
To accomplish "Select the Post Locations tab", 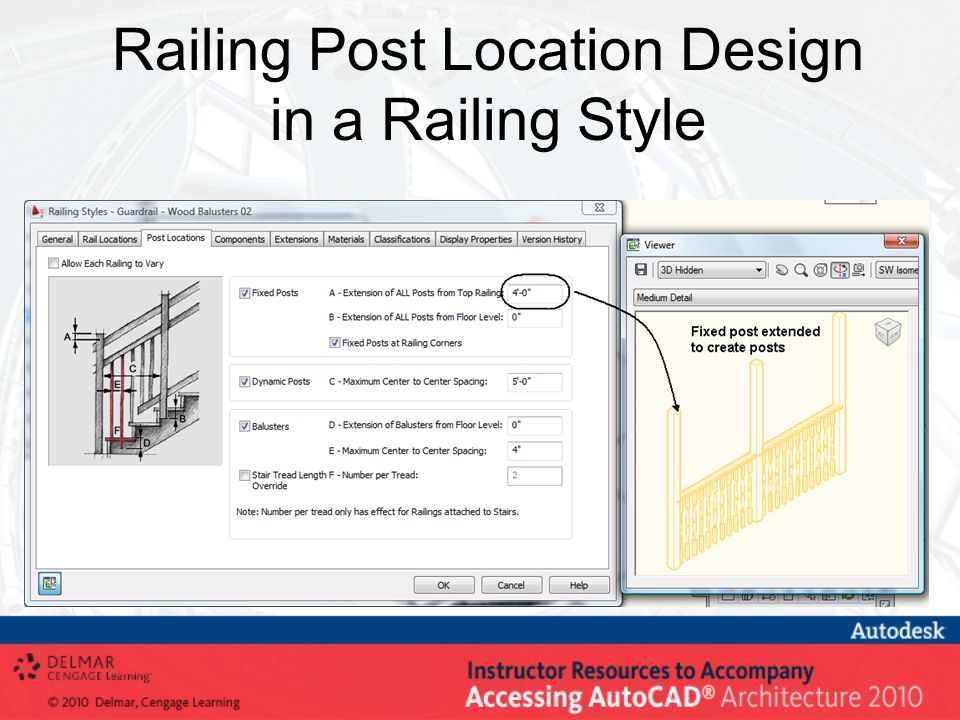I will point(176,238).
